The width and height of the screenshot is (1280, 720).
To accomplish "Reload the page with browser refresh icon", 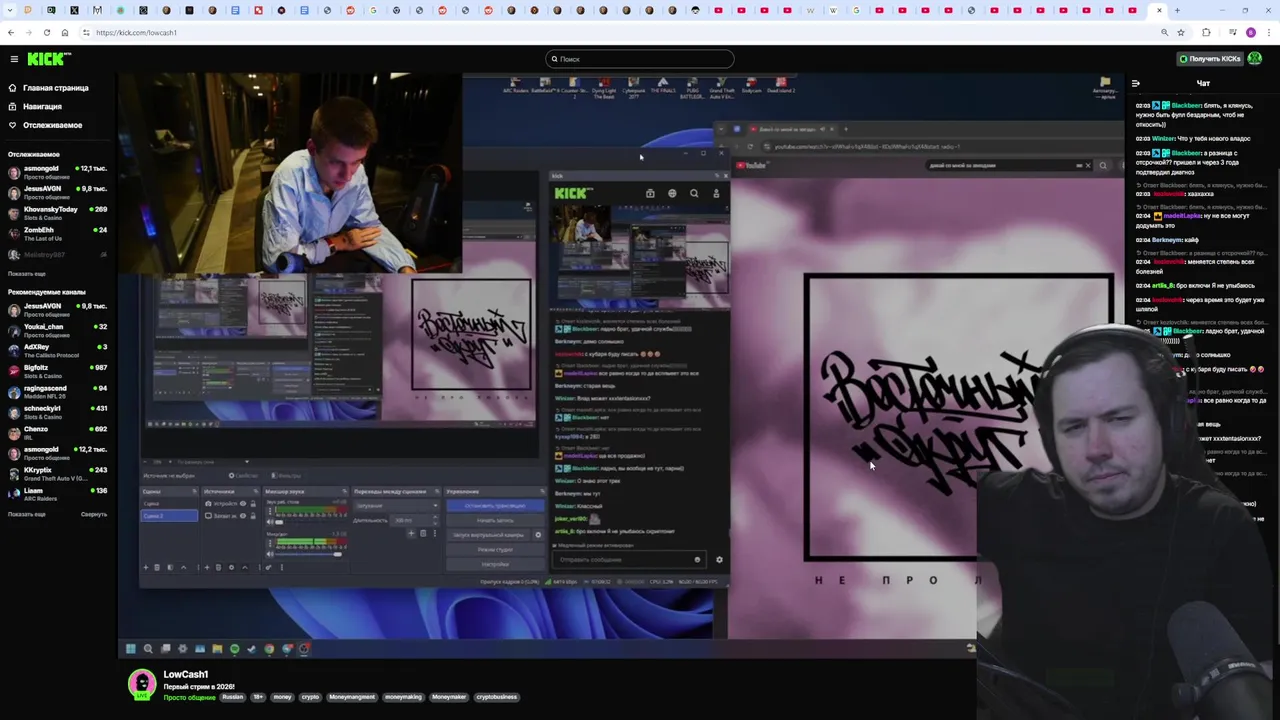I will coord(47,32).
